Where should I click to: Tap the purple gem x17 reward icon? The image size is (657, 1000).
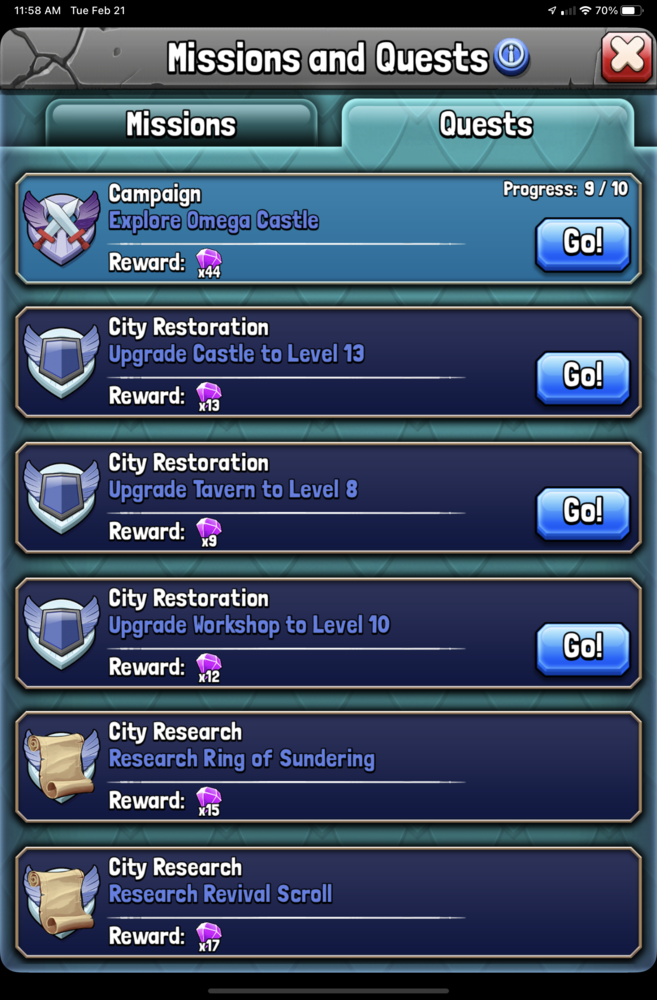[x=209, y=937]
